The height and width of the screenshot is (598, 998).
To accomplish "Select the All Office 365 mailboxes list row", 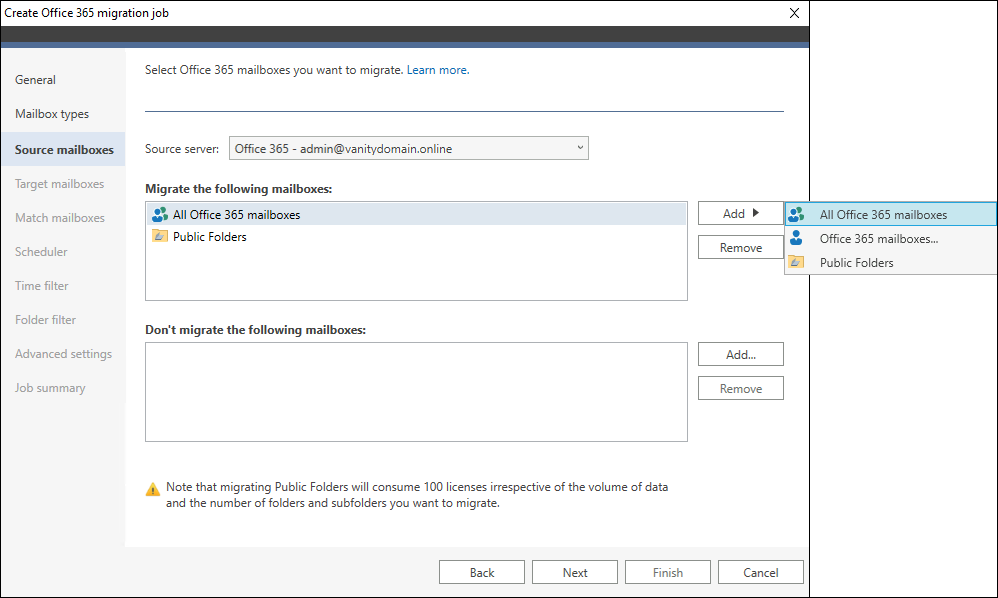I will pos(416,214).
